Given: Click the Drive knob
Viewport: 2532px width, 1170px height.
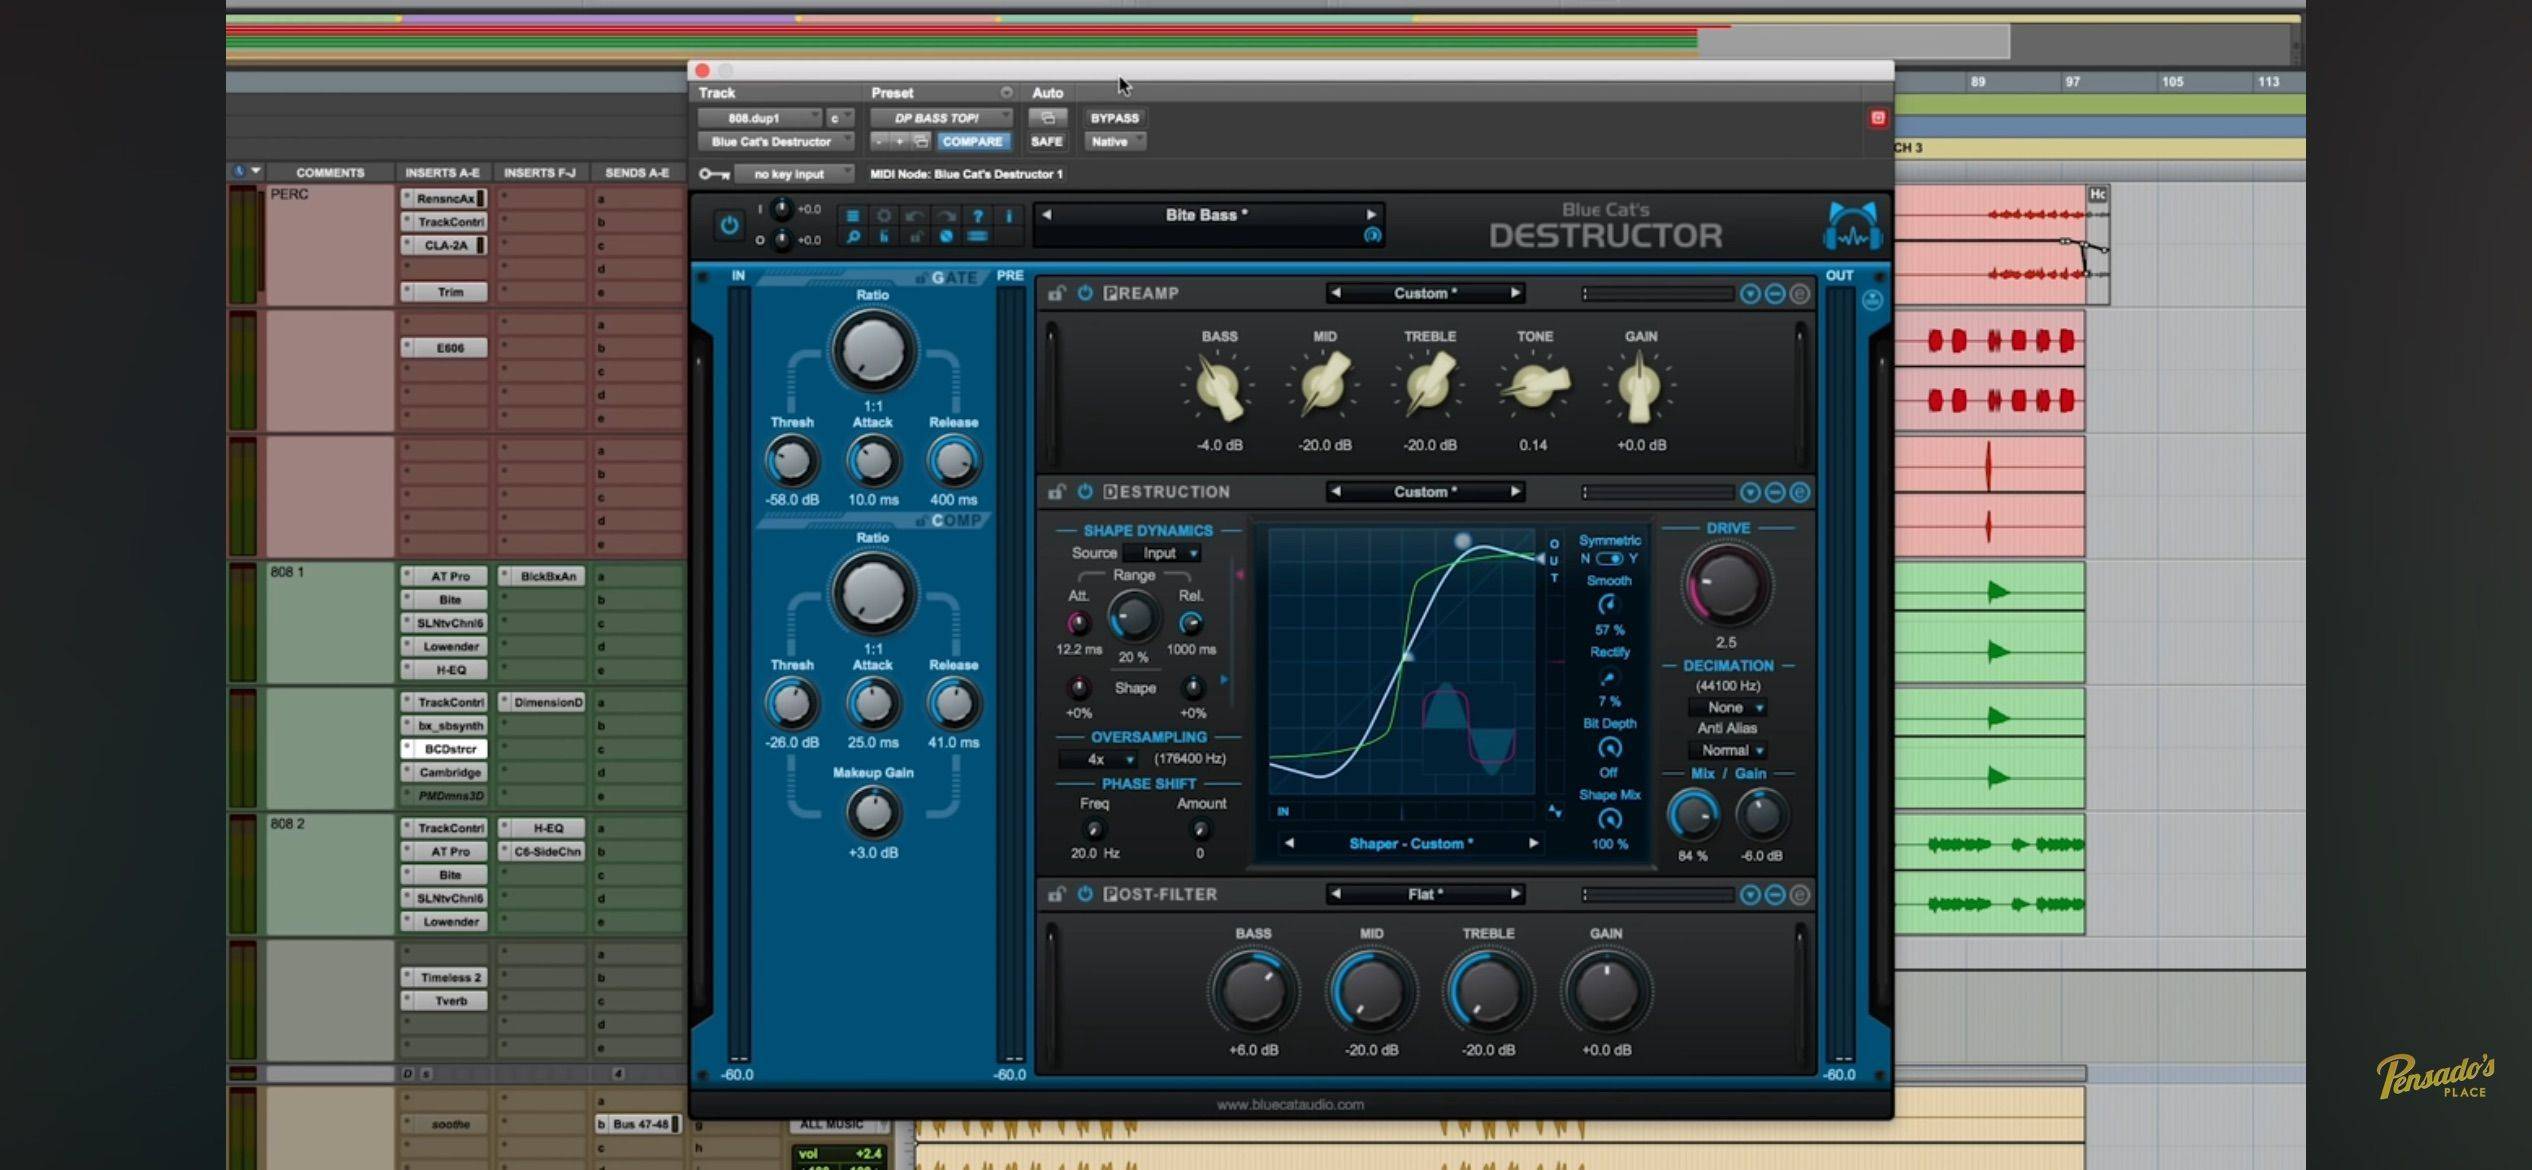Looking at the screenshot, I should click(1726, 586).
